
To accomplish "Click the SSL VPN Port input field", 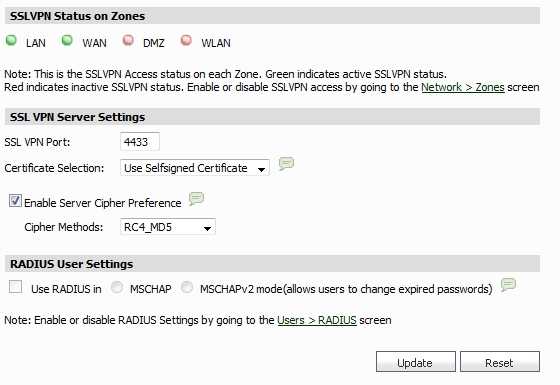I will [140, 142].
